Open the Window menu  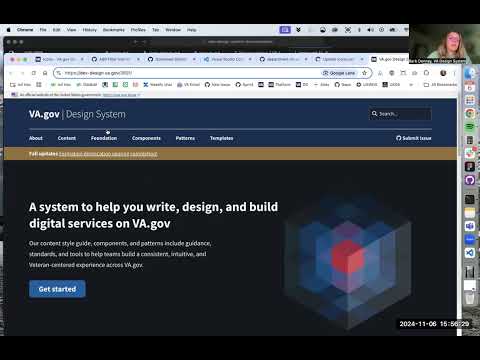(x=173, y=30)
